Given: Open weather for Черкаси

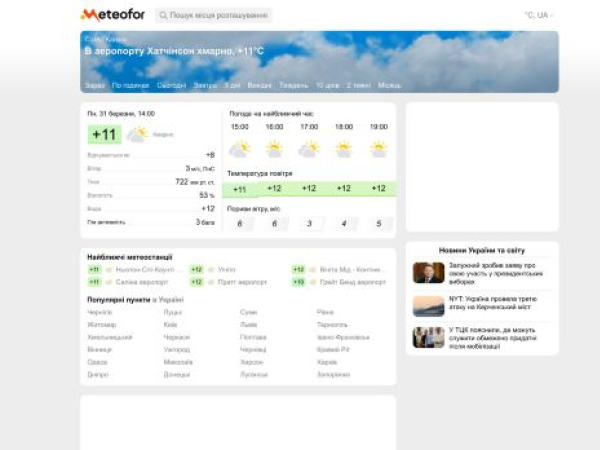Looking at the screenshot, I should click(x=176, y=337).
